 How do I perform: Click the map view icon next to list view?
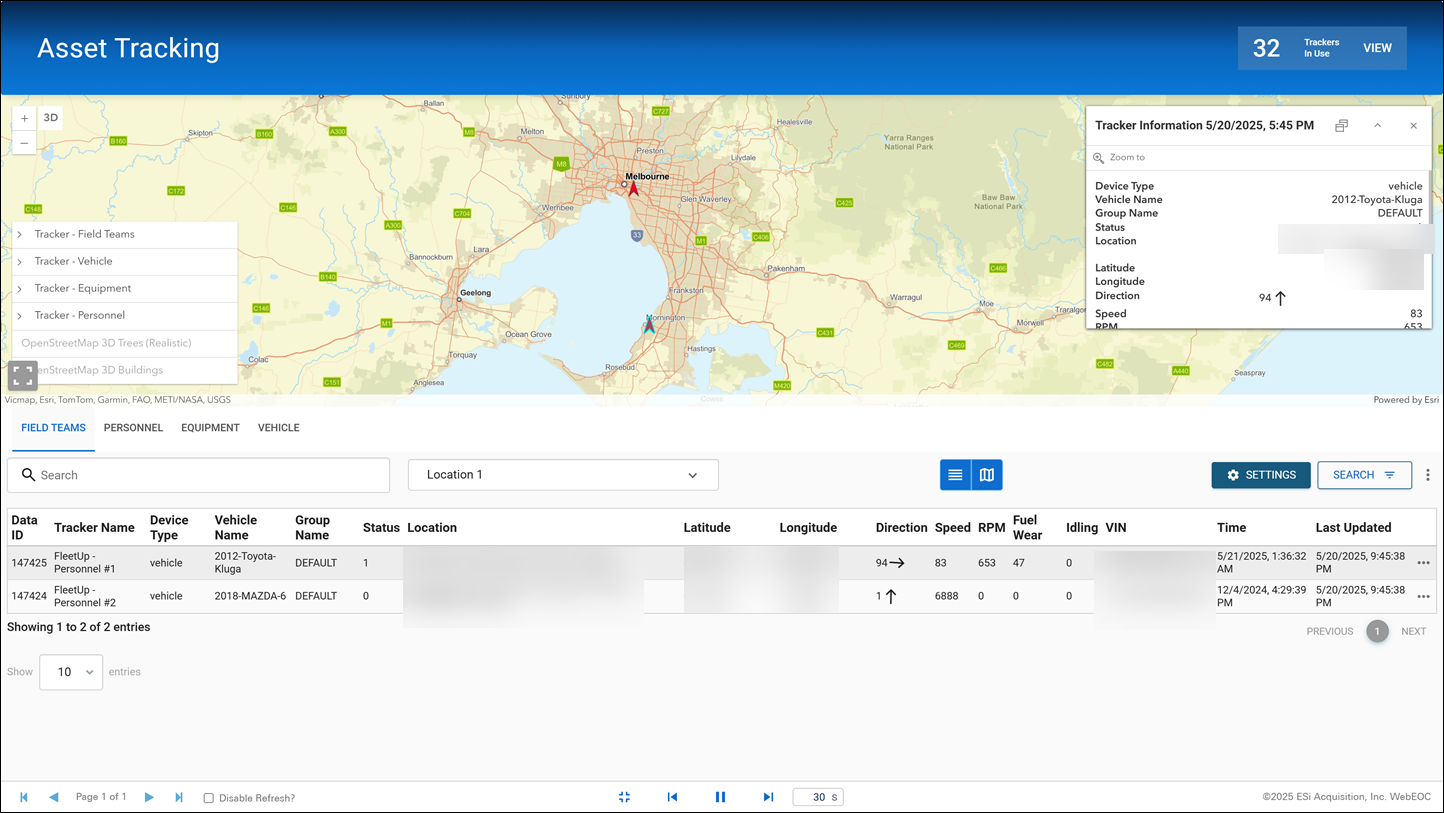987,475
